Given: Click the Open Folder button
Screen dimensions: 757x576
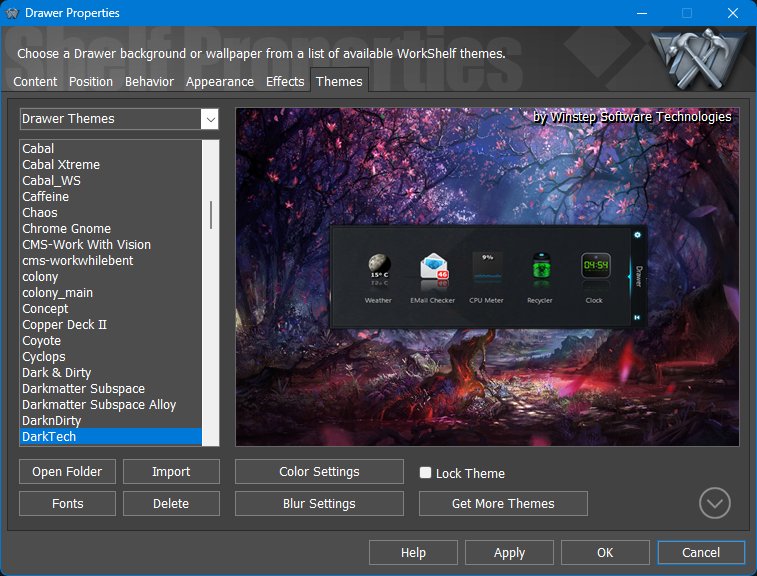Looking at the screenshot, I should tap(67, 471).
